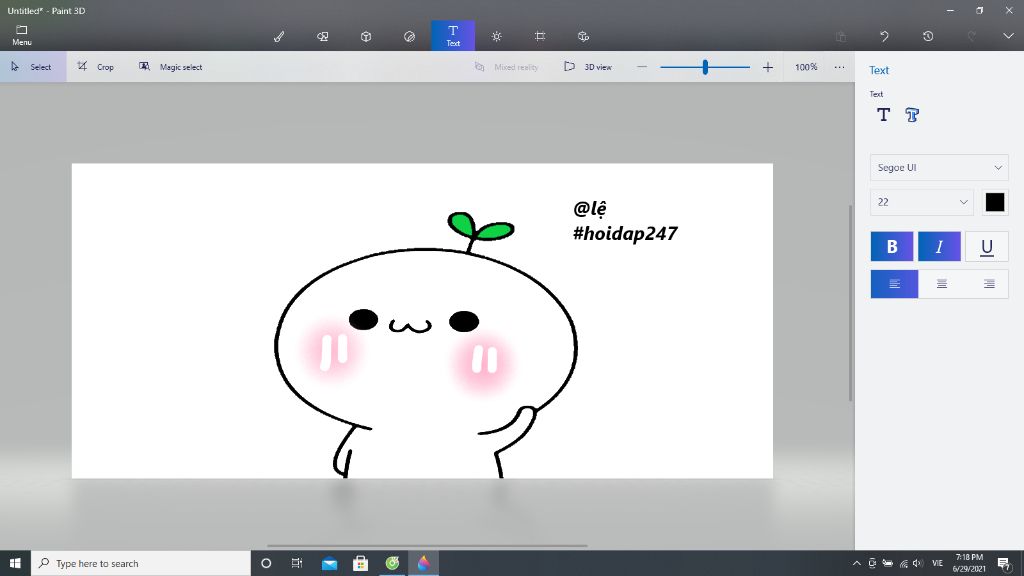Toggle Bold formatting
Image resolution: width=1024 pixels, height=576 pixels.
(892, 246)
